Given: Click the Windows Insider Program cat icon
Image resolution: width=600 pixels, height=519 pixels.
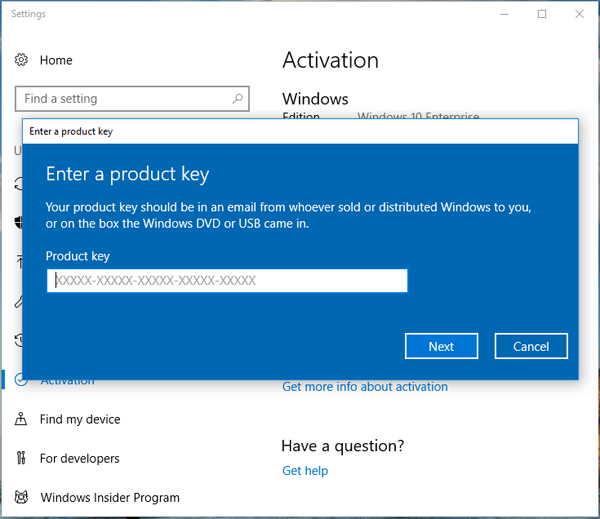Looking at the screenshot, I should tap(21, 497).
